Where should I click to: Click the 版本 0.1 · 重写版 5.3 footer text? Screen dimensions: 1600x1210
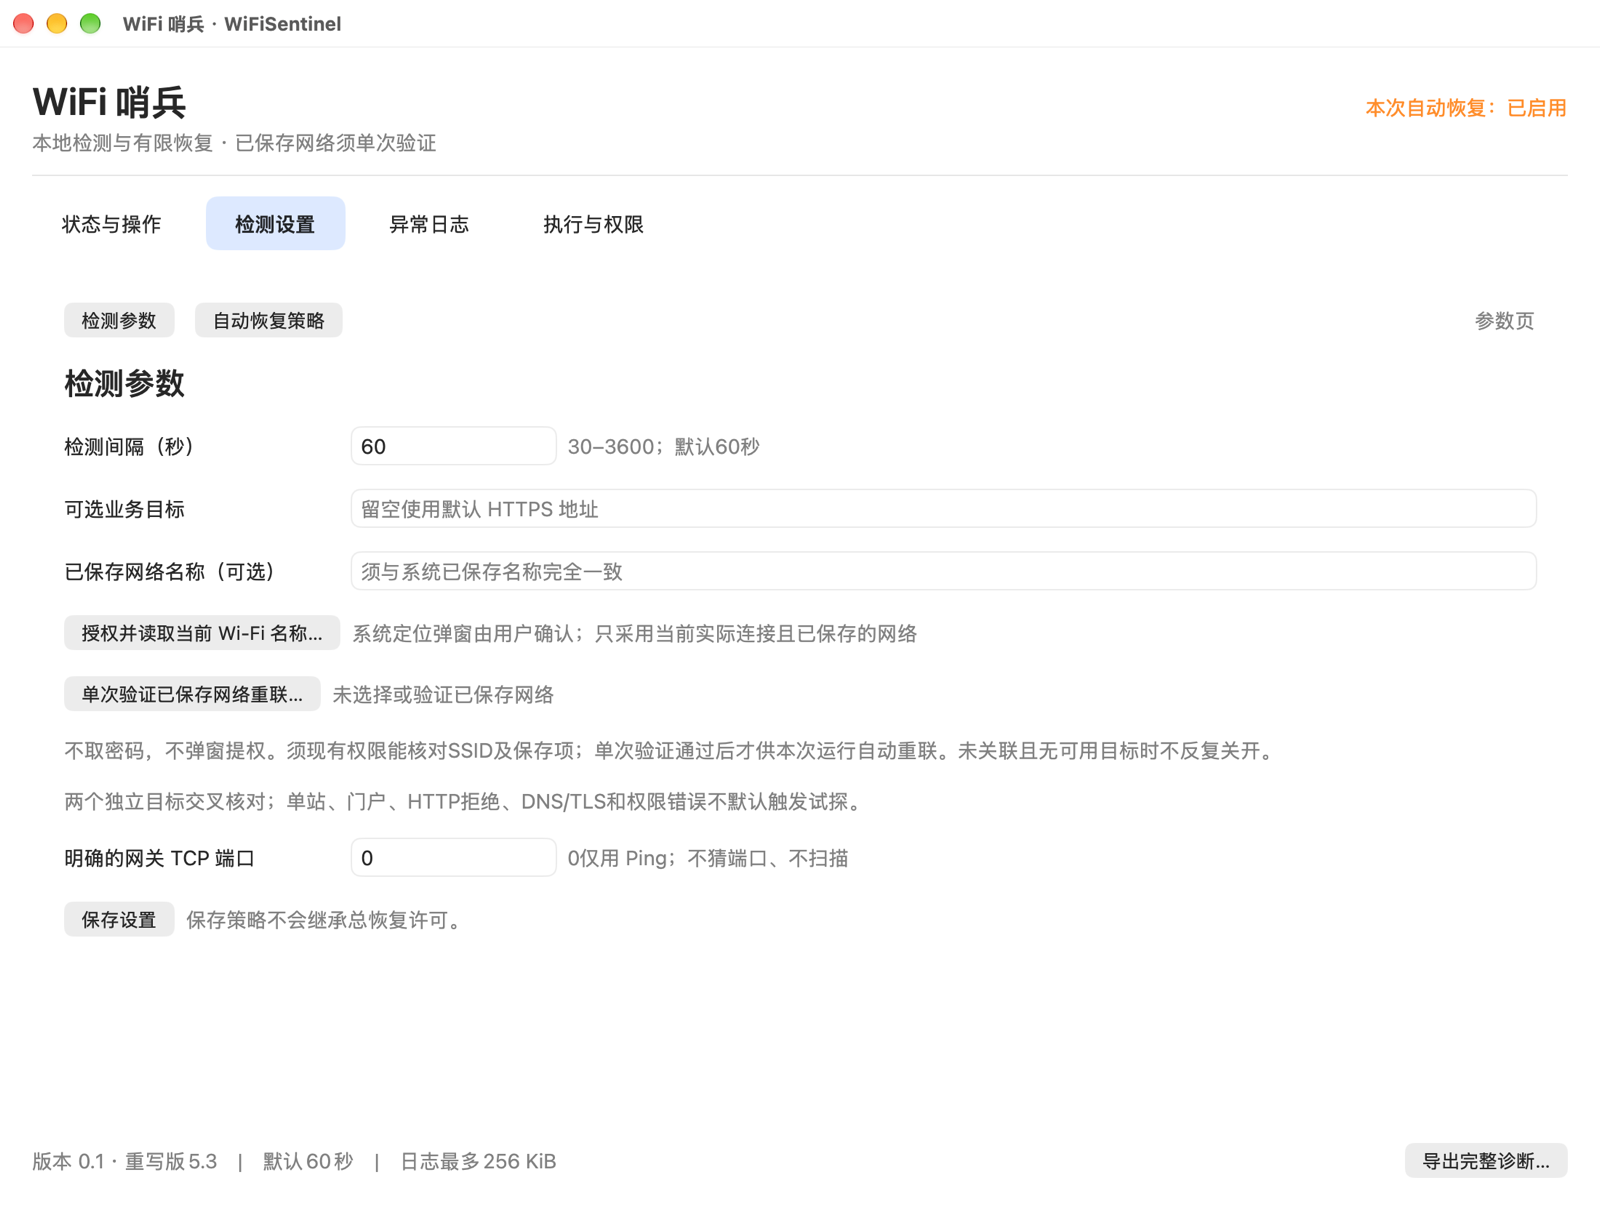coord(125,1161)
